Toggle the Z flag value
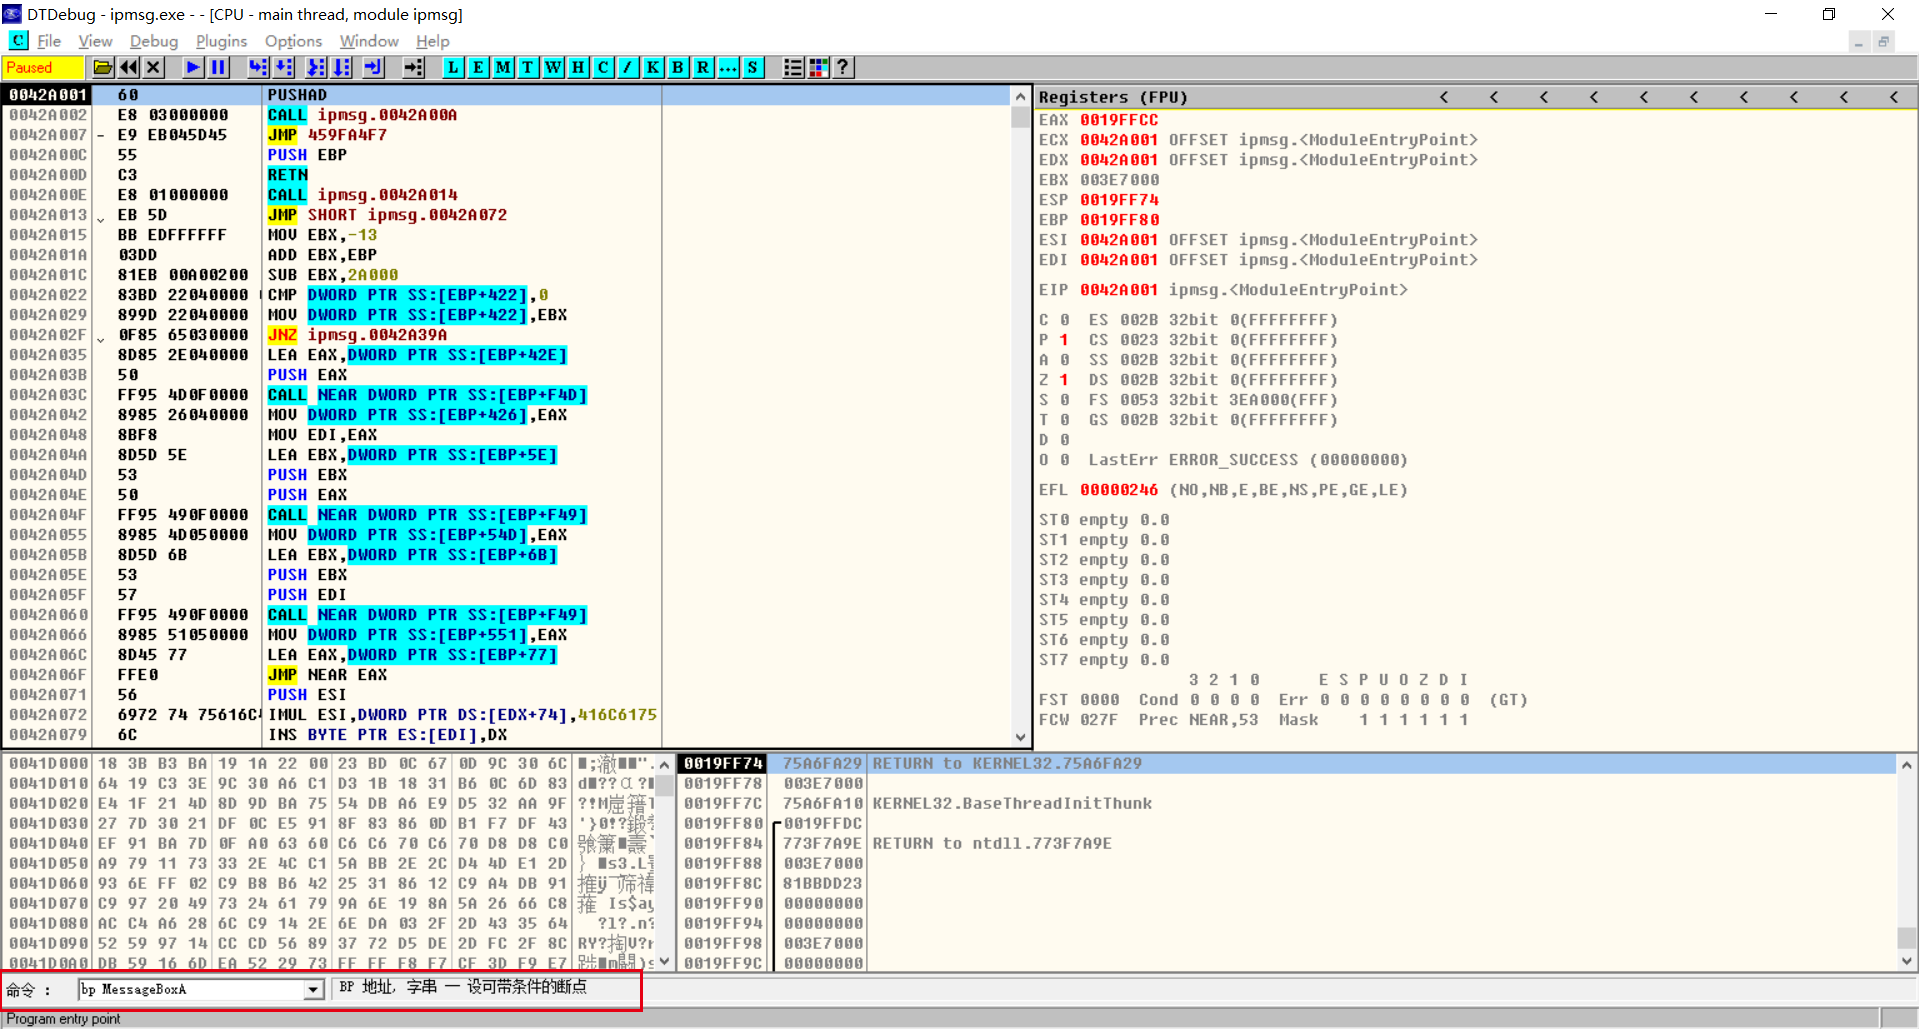The width and height of the screenshot is (1919, 1029). tap(1064, 380)
